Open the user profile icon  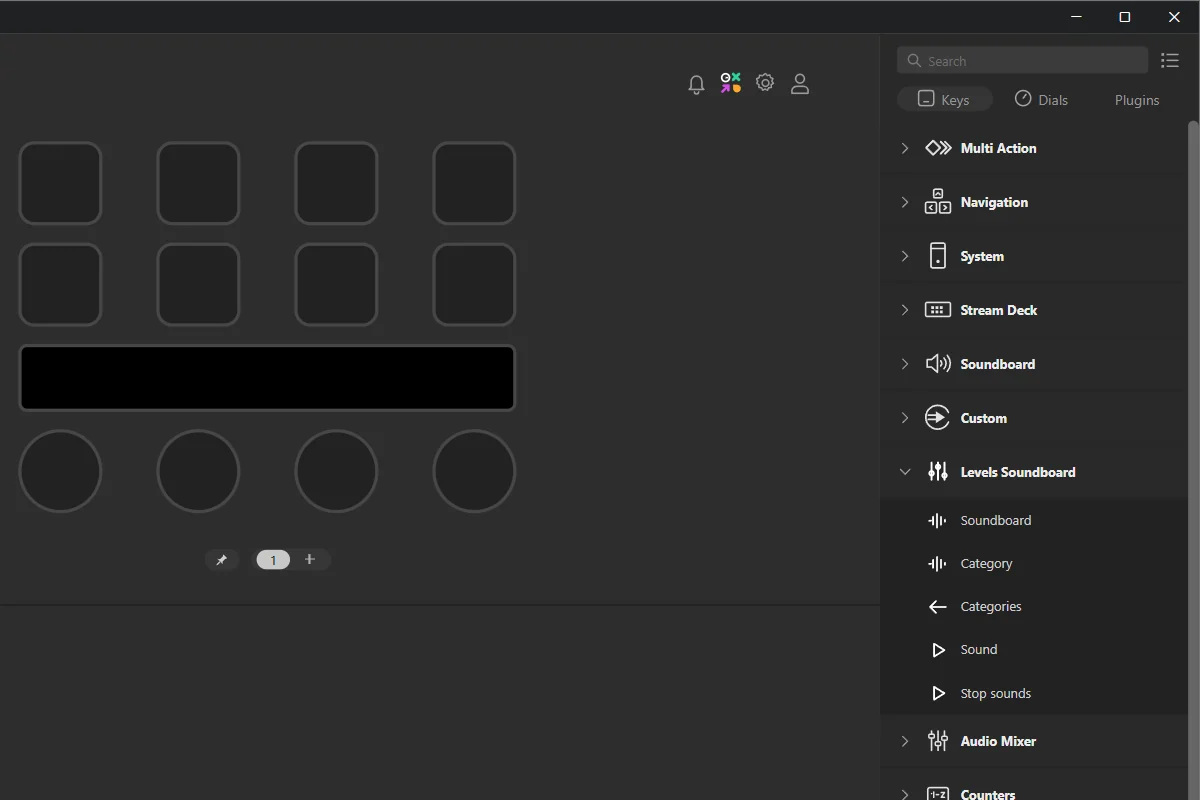(800, 84)
